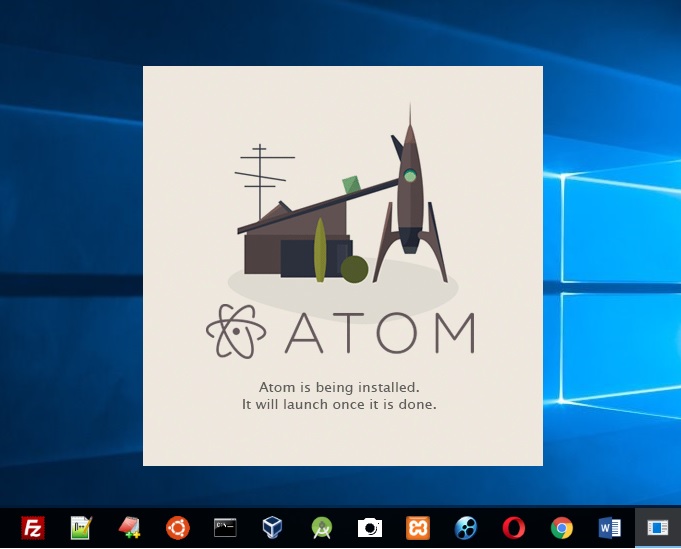Launch the blue media player icon
Image resolution: width=681 pixels, height=549 pixels.
(x=465, y=527)
